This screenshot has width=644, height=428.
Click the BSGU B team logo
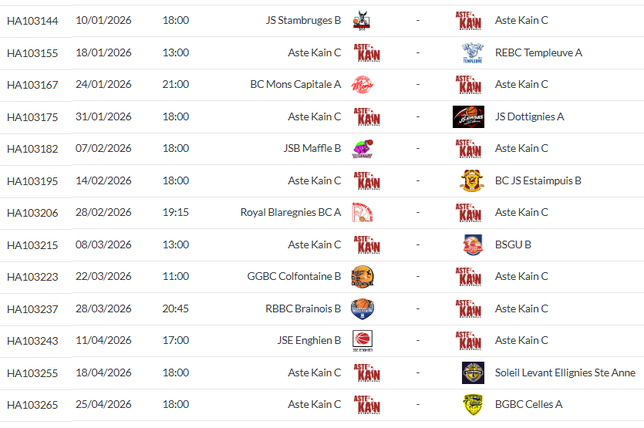tap(473, 244)
